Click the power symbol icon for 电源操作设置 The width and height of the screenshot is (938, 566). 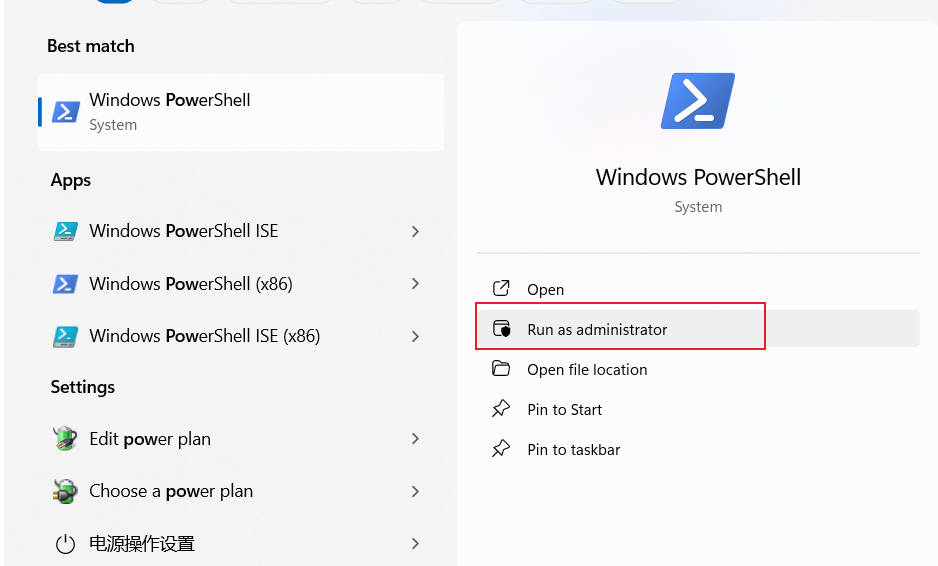(66, 544)
